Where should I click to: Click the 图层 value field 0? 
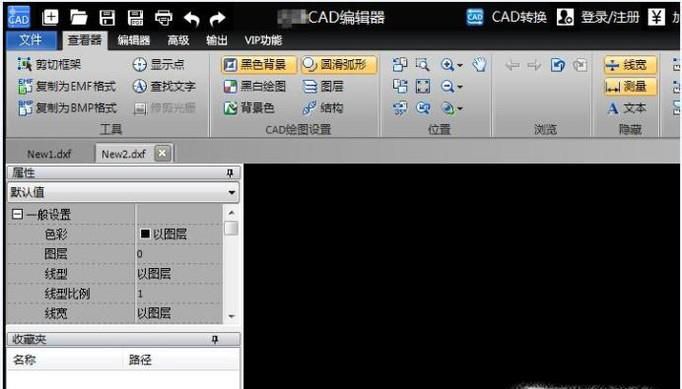[x=179, y=254]
